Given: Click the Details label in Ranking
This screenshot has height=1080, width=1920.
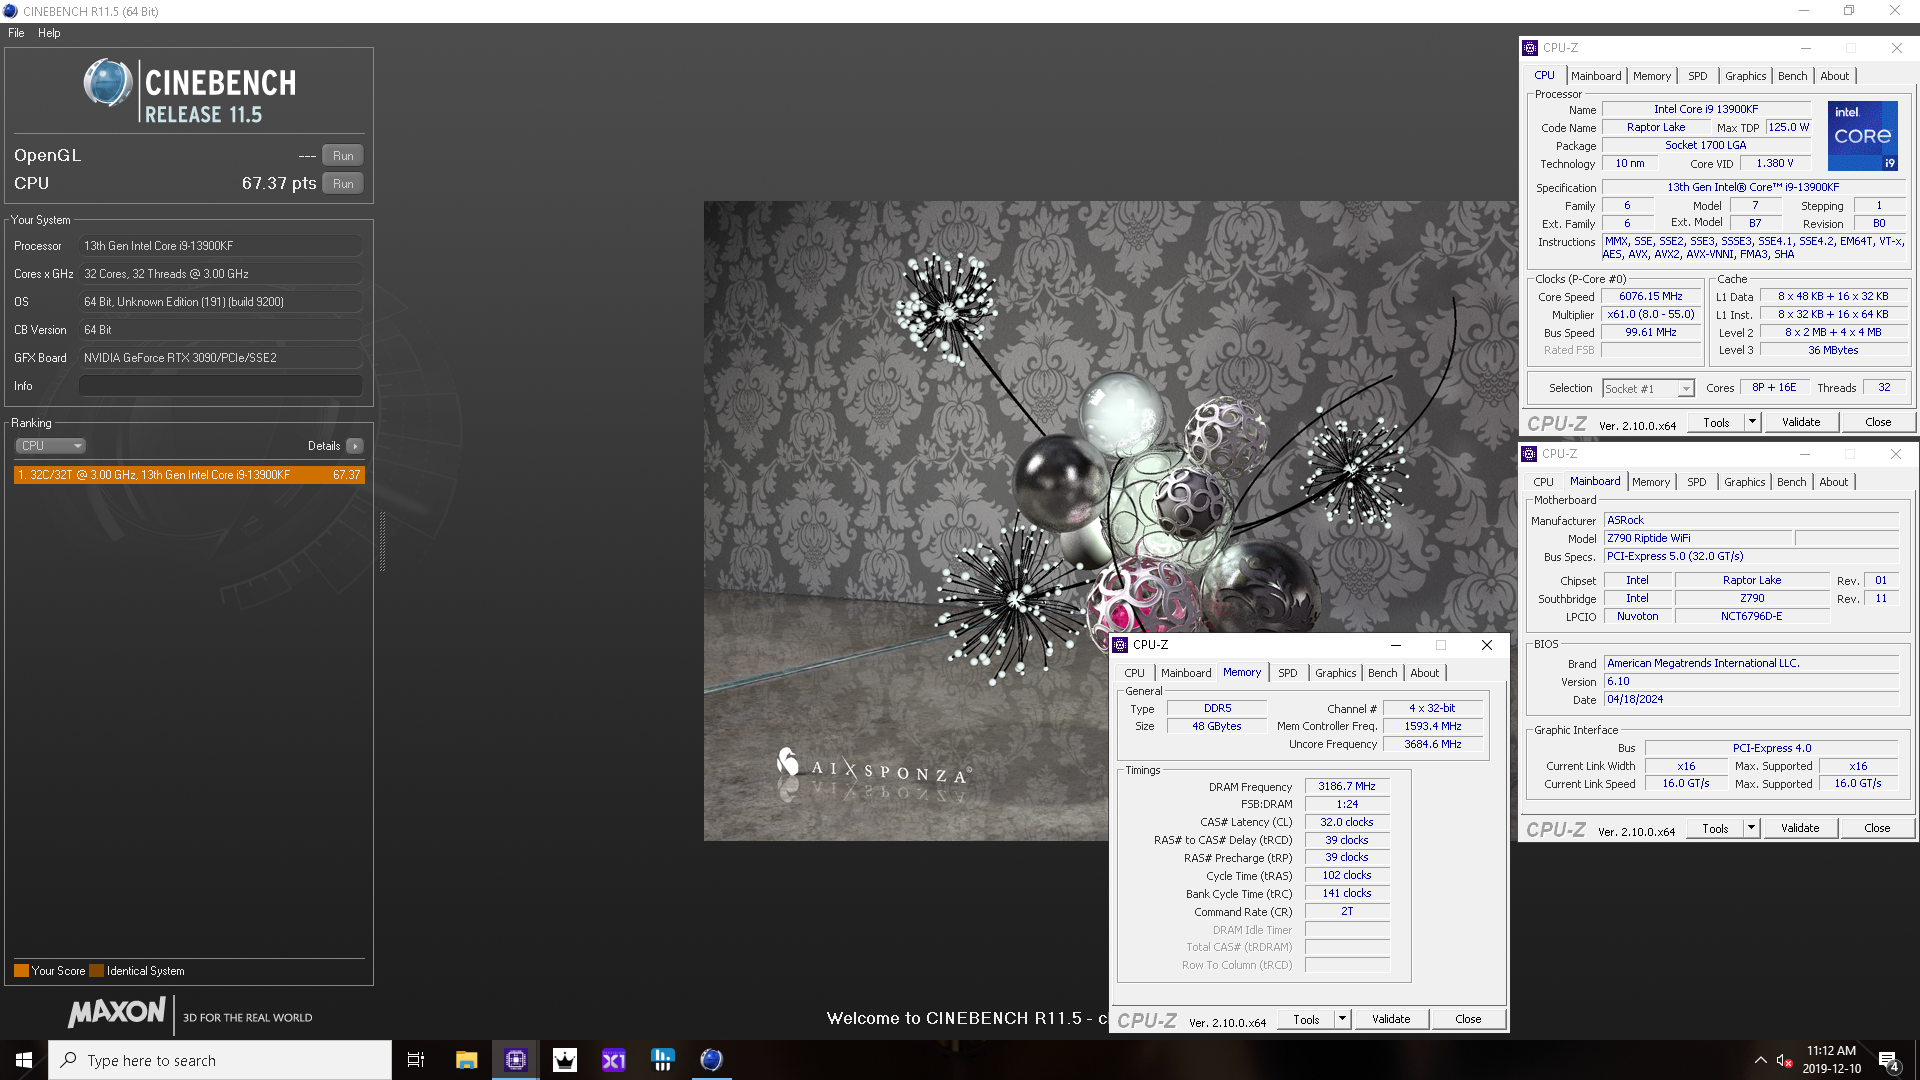Looking at the screenshot, I should click(x=324, y=446).
